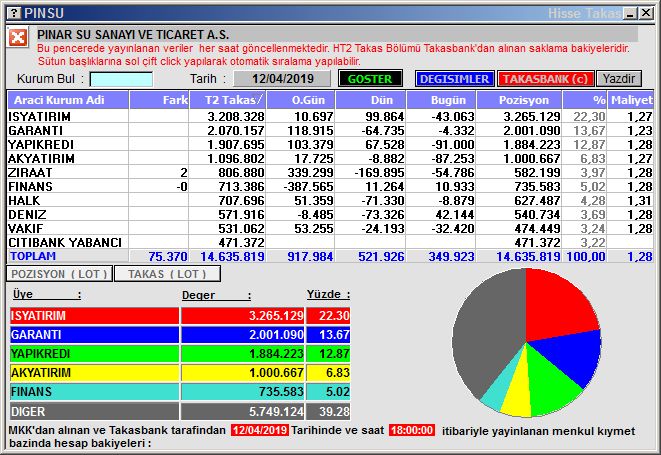Screen dimensions: 661x455
Task: Click the red 12/04/2019 footer date
Action: click(x=260, y=430)
